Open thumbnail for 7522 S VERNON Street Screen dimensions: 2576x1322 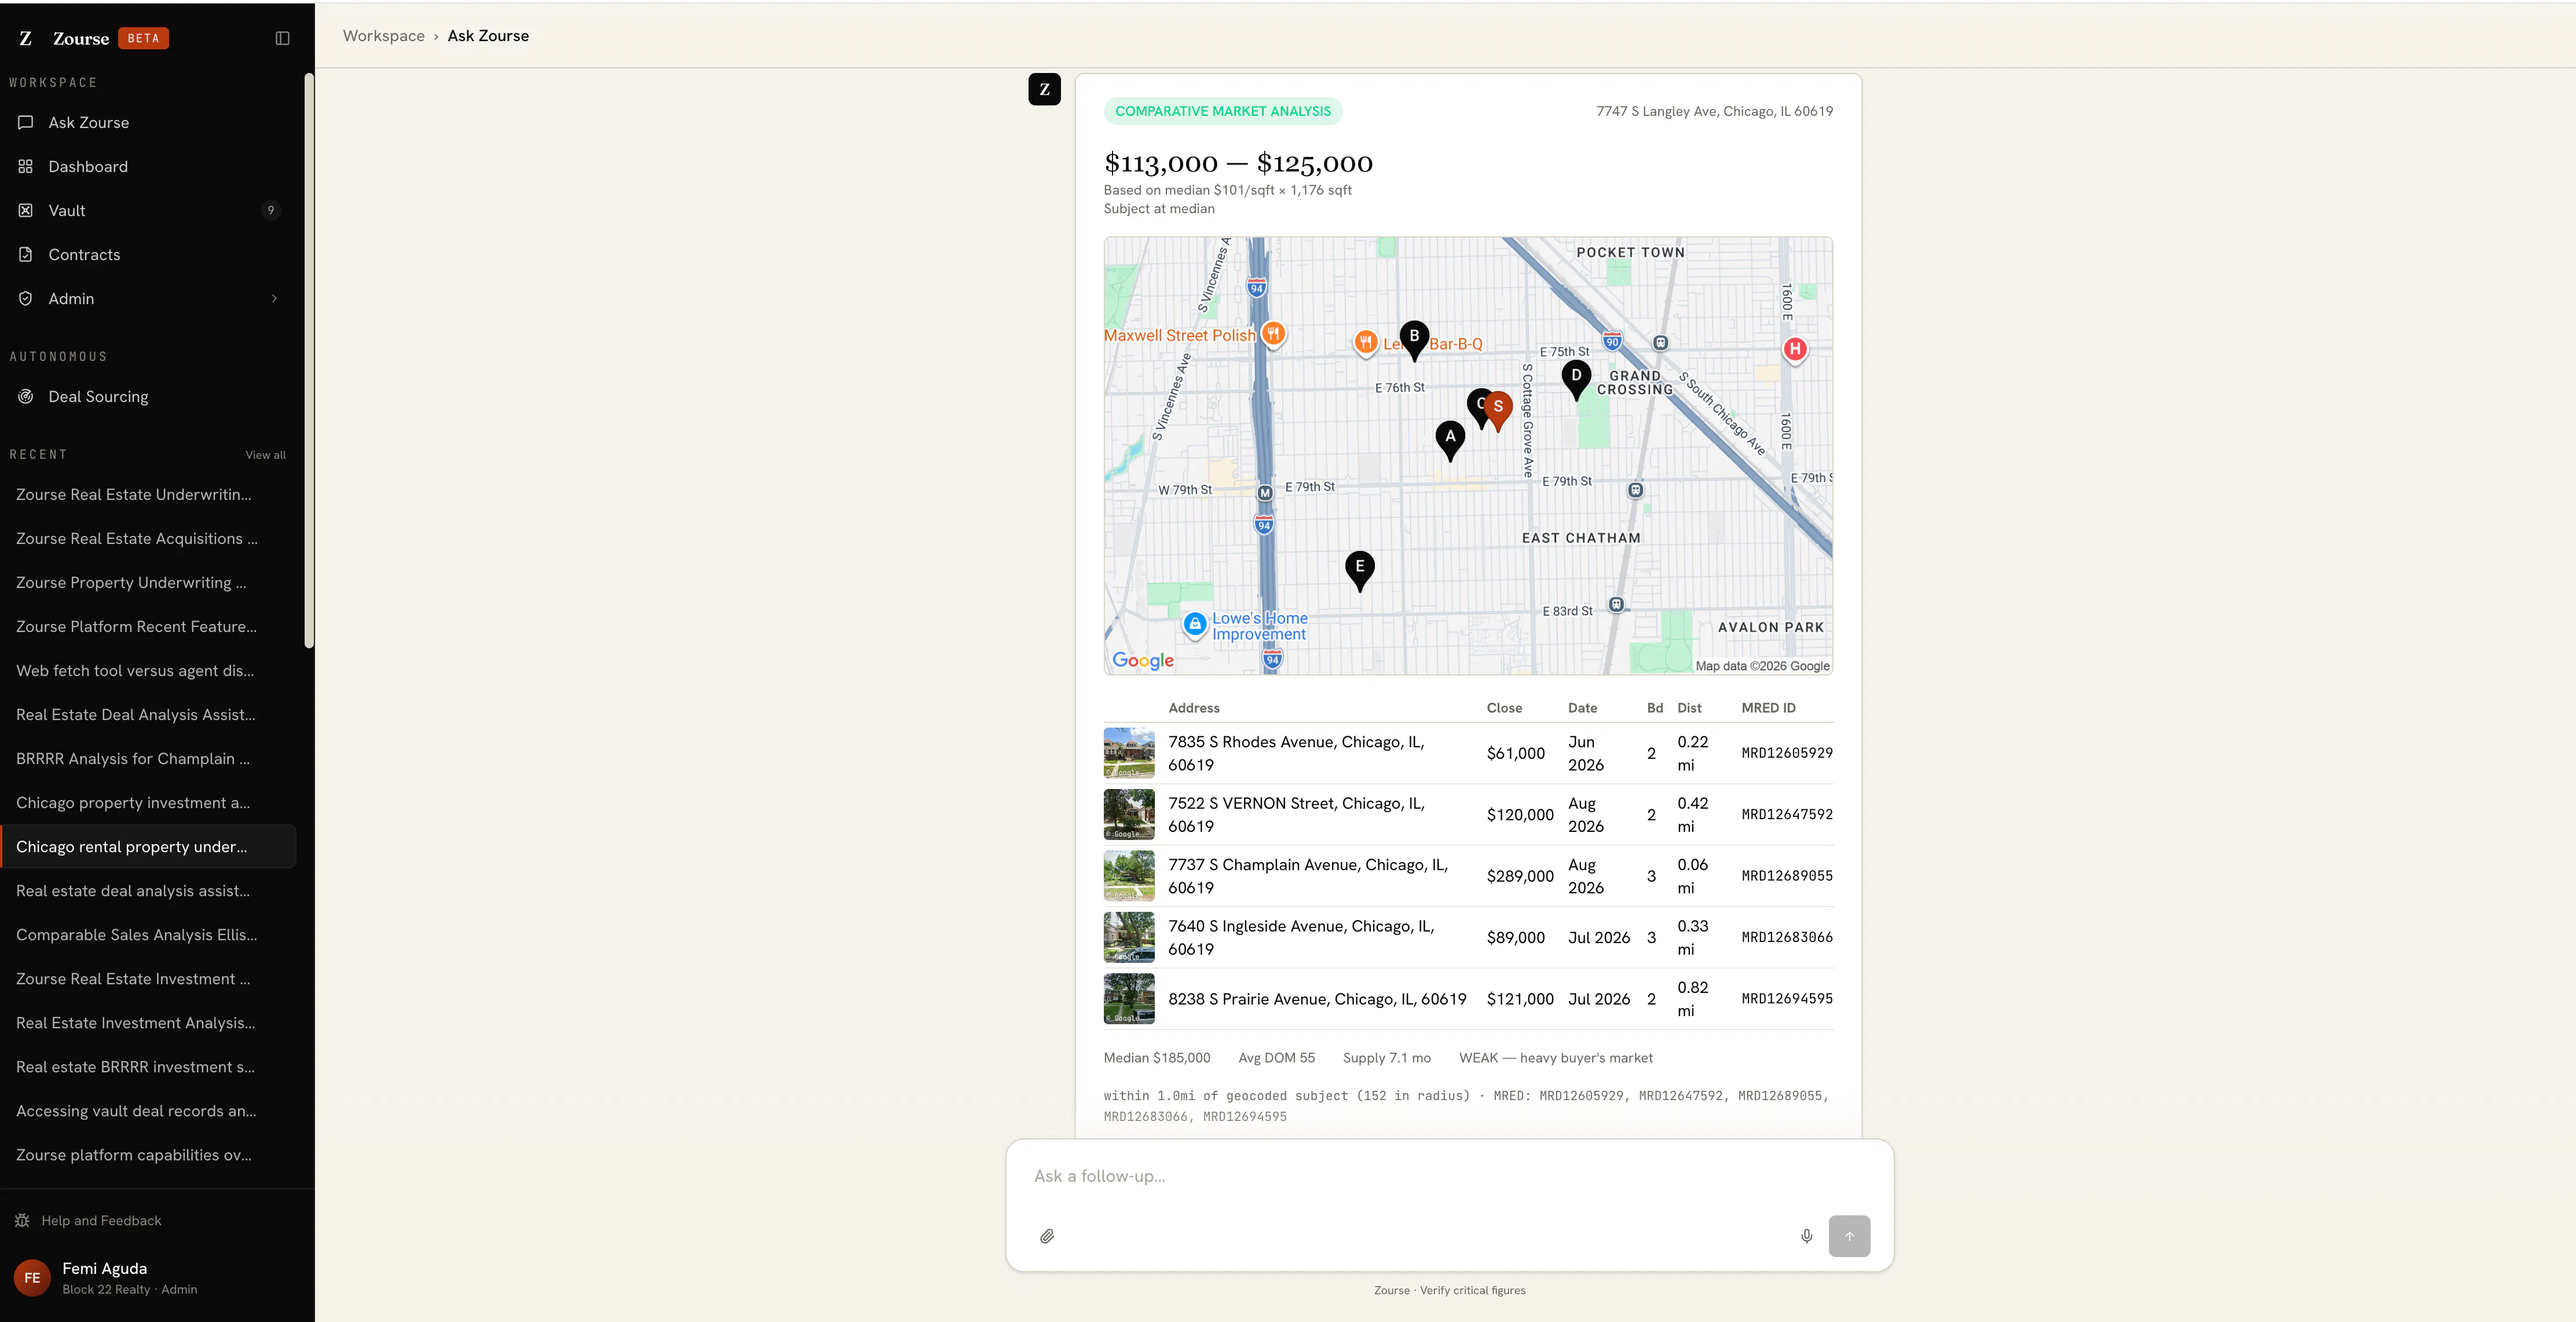tap(1129, 814)
